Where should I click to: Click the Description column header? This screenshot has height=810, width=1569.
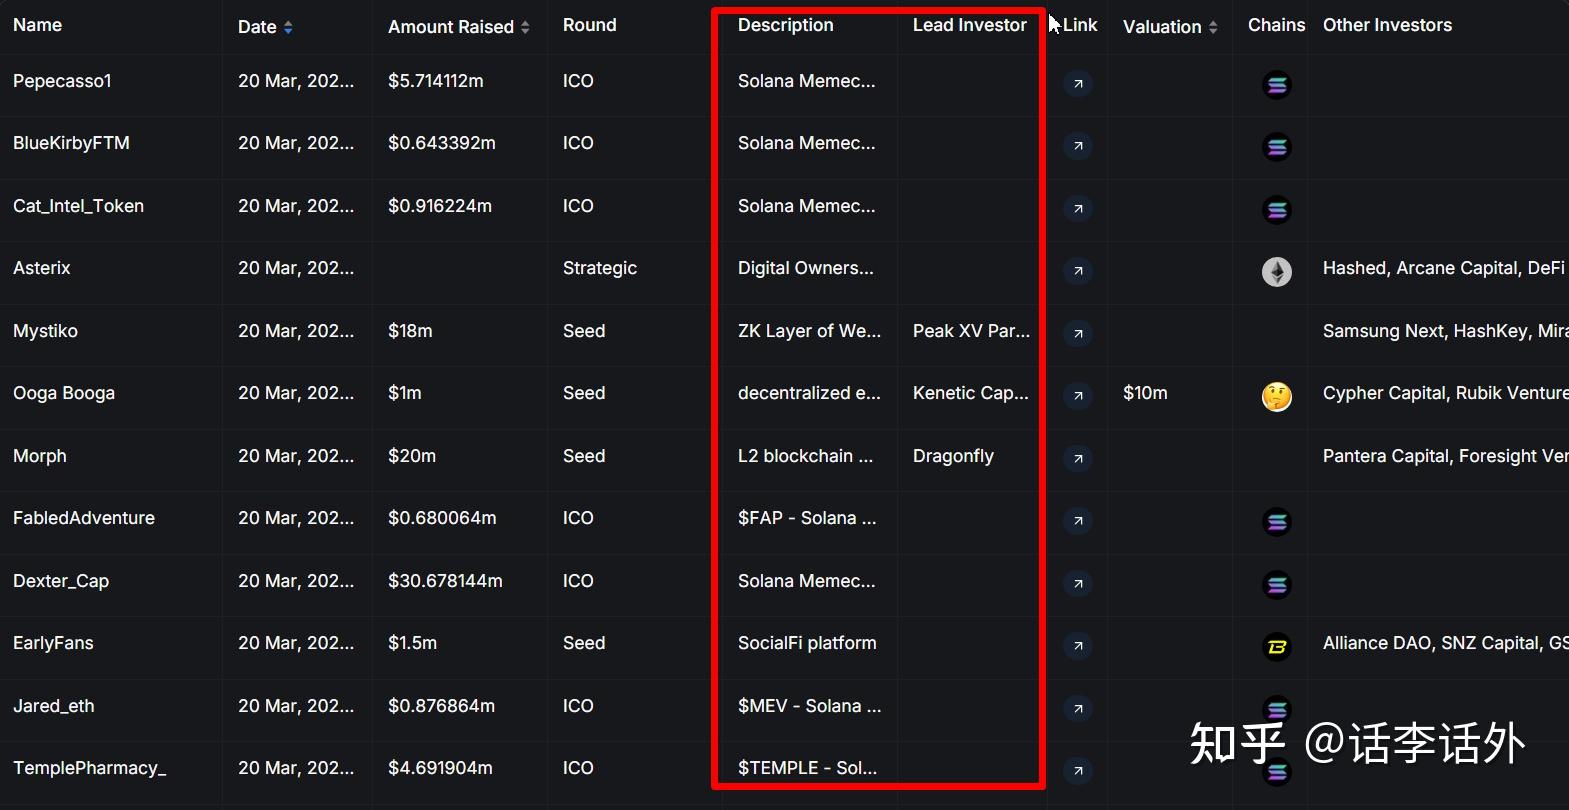pos(785,25)
